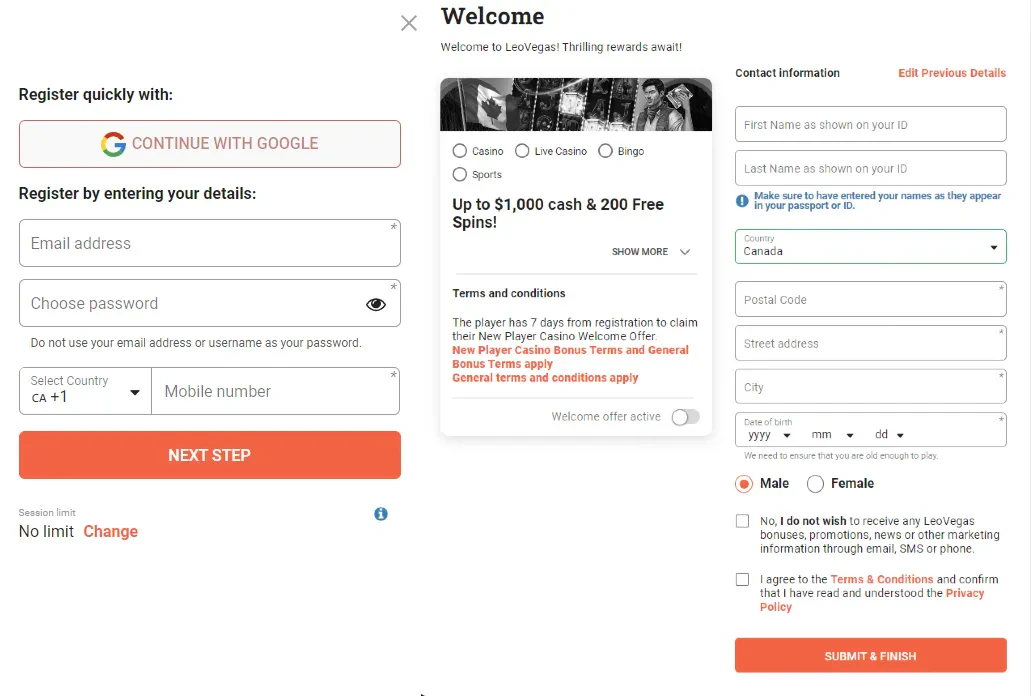The height and width of the screenshot is (696, 1031).
Task: Open the Country Canada dropdown
Action: [870, 246]
